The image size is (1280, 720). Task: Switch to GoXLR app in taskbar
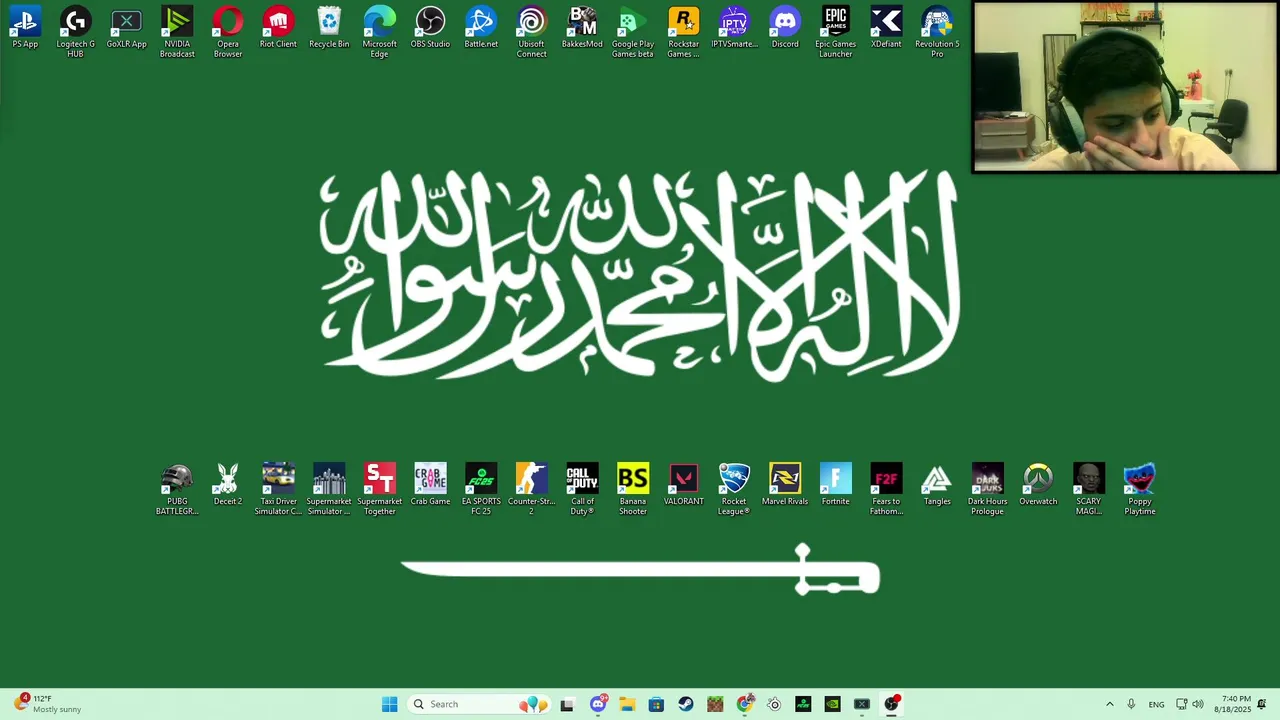coord(862,704)
